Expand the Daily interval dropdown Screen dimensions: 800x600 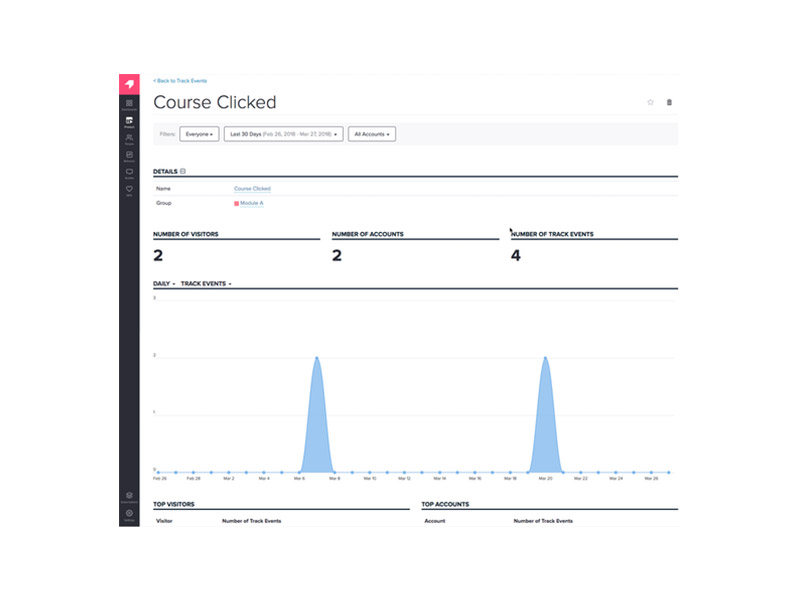(x=164, y=284)
